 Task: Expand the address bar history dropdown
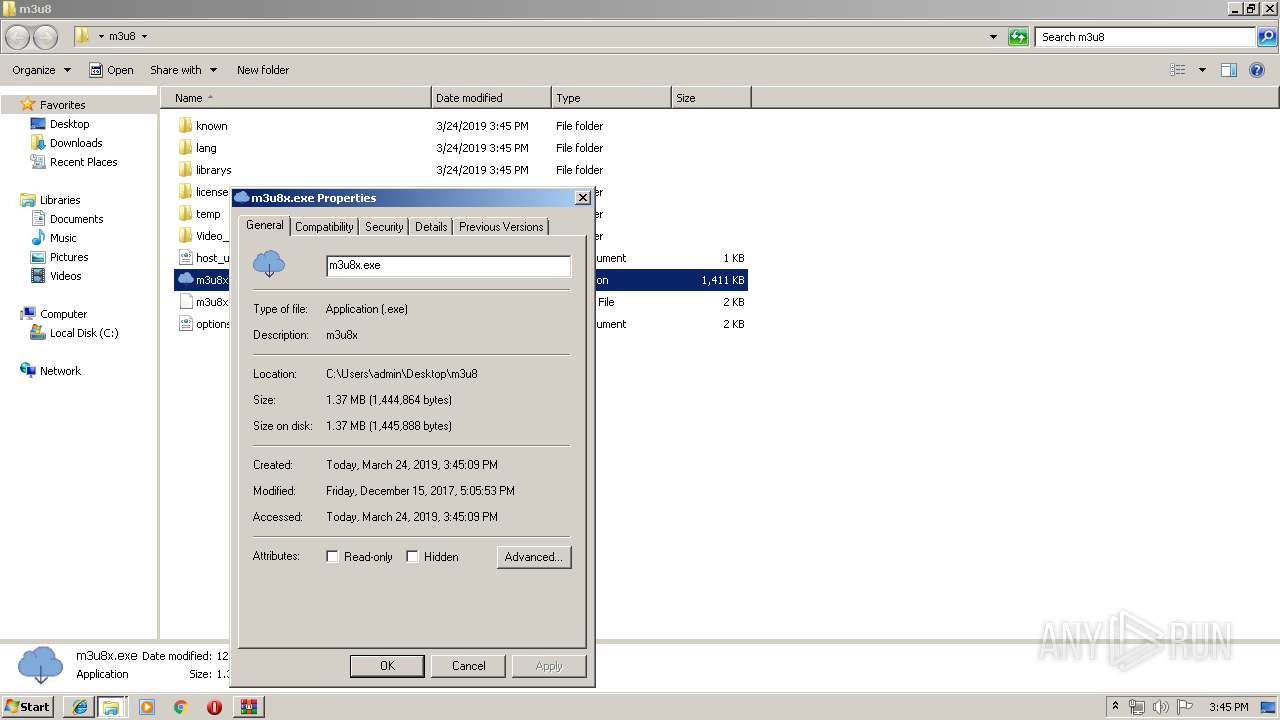(x=993, y=37)
